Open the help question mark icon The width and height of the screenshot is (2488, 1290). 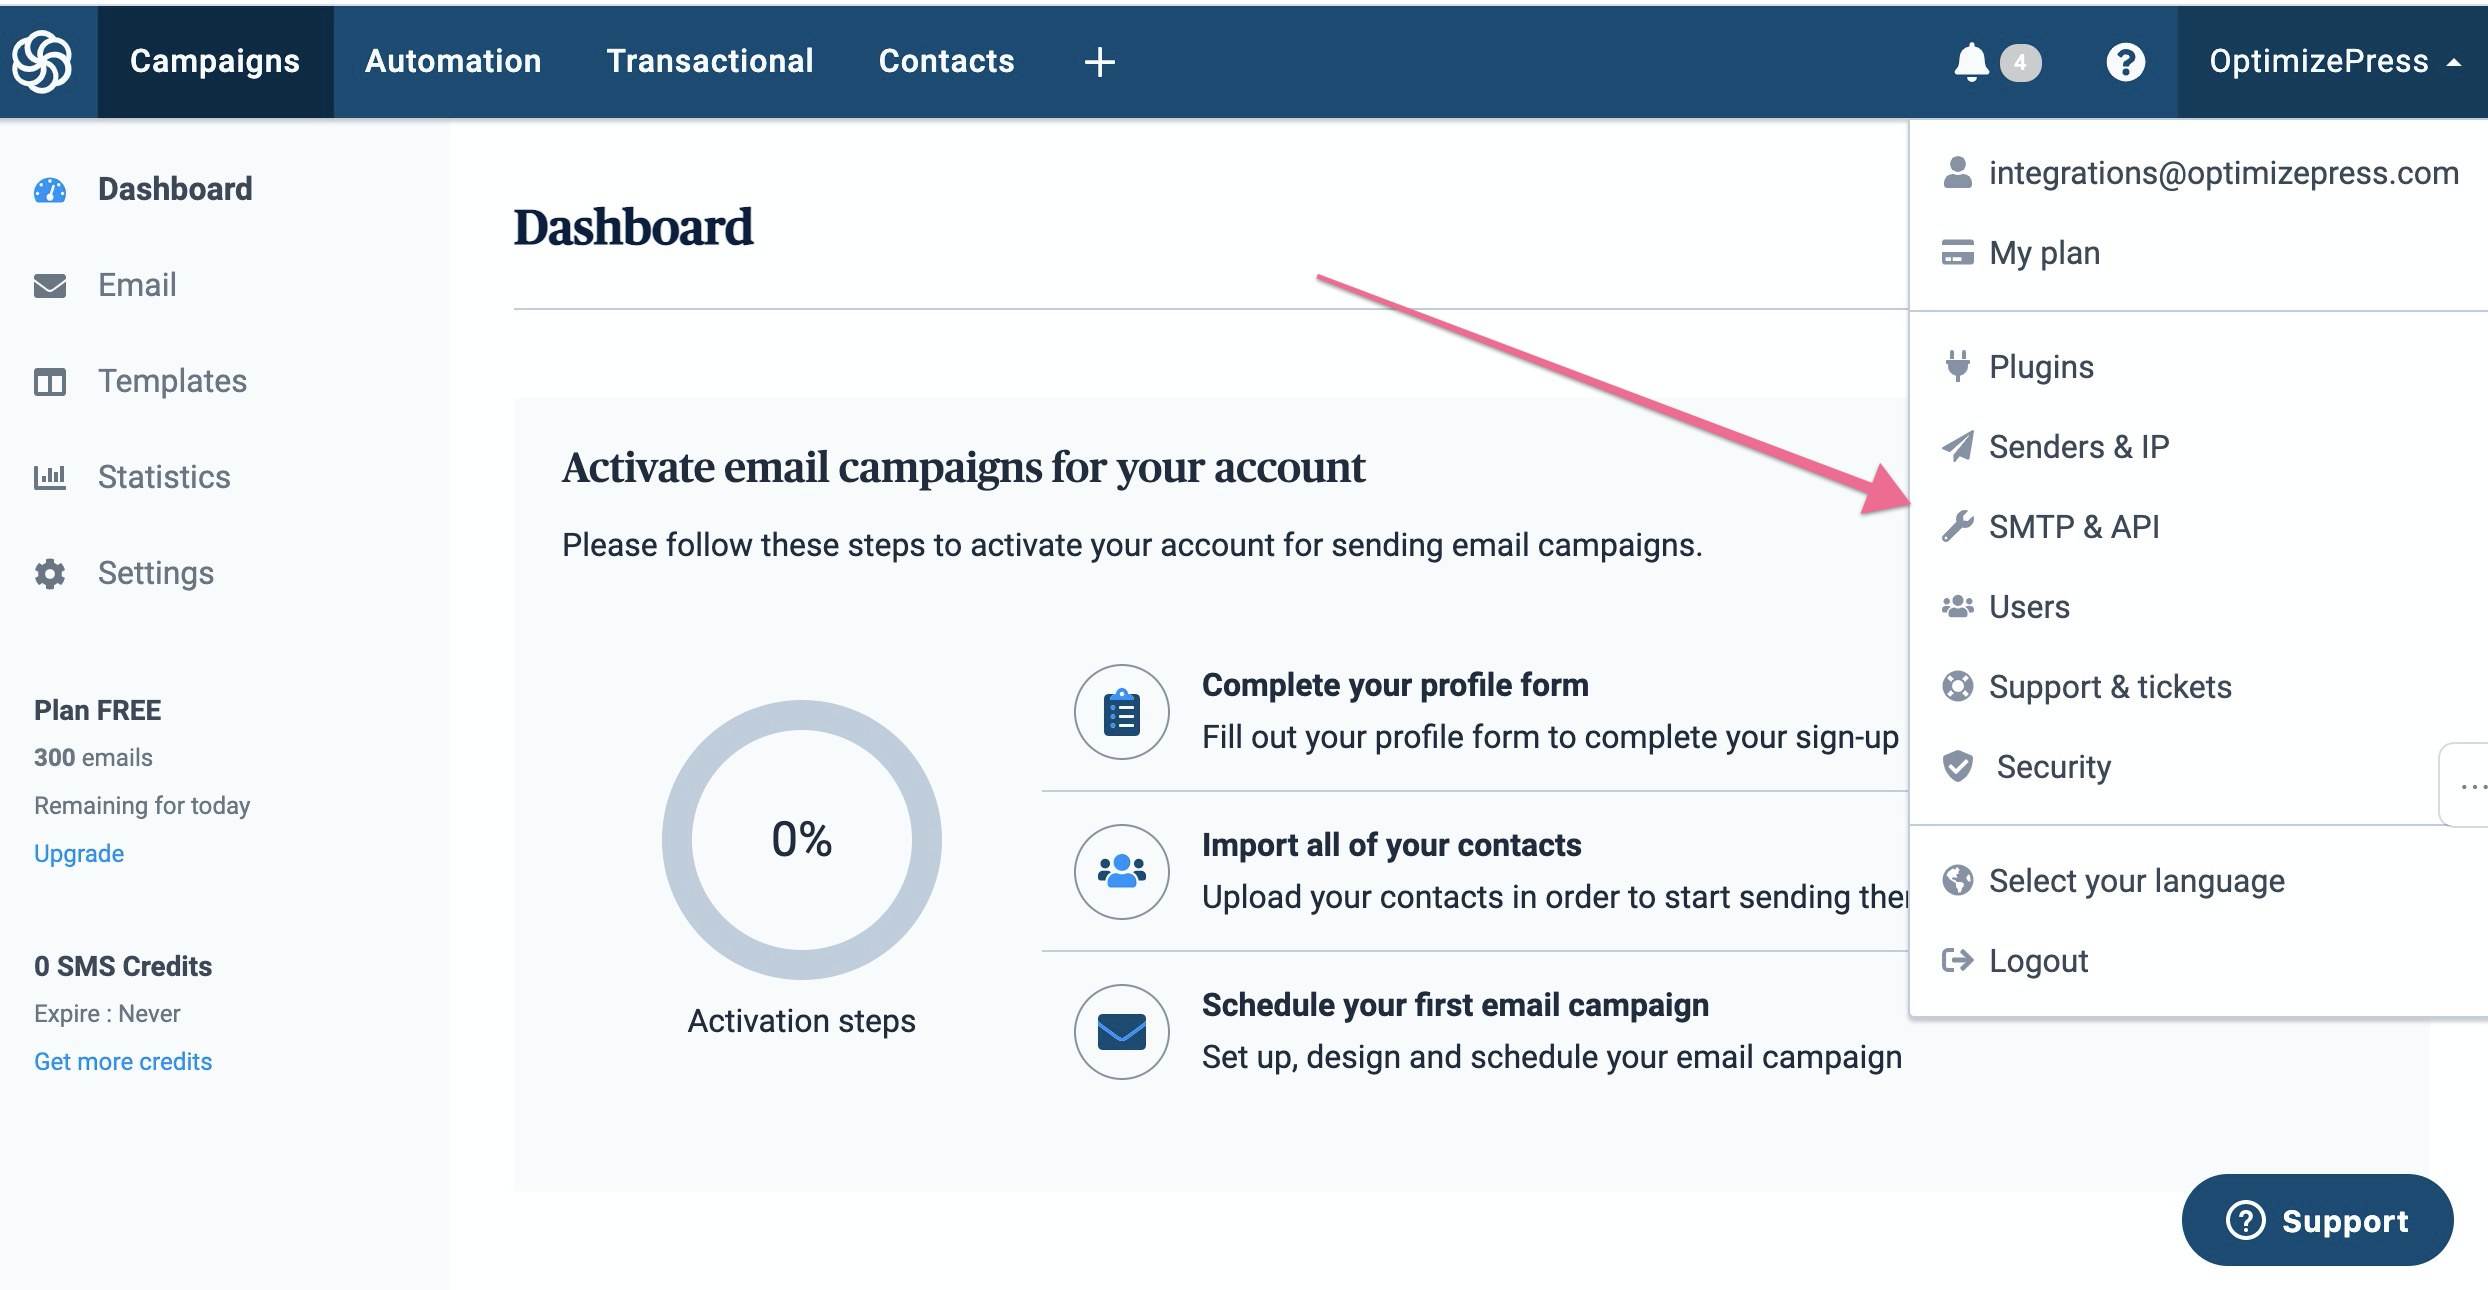click(x=2125, y=62)
